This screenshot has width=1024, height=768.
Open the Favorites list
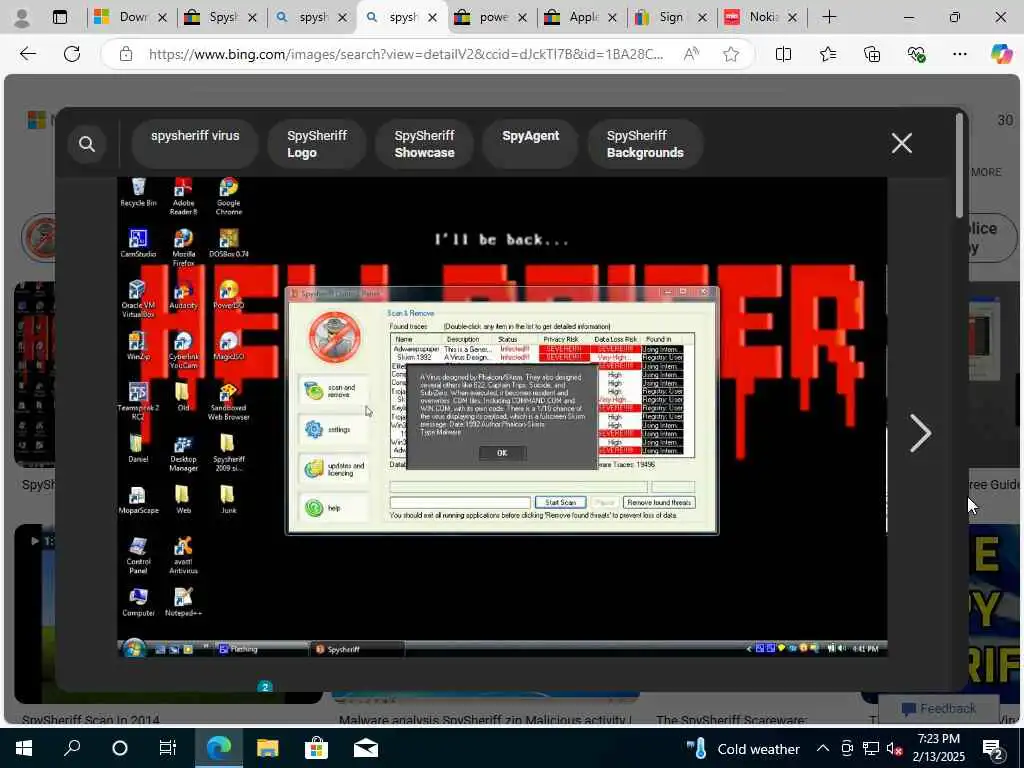[x=827, y=54]
